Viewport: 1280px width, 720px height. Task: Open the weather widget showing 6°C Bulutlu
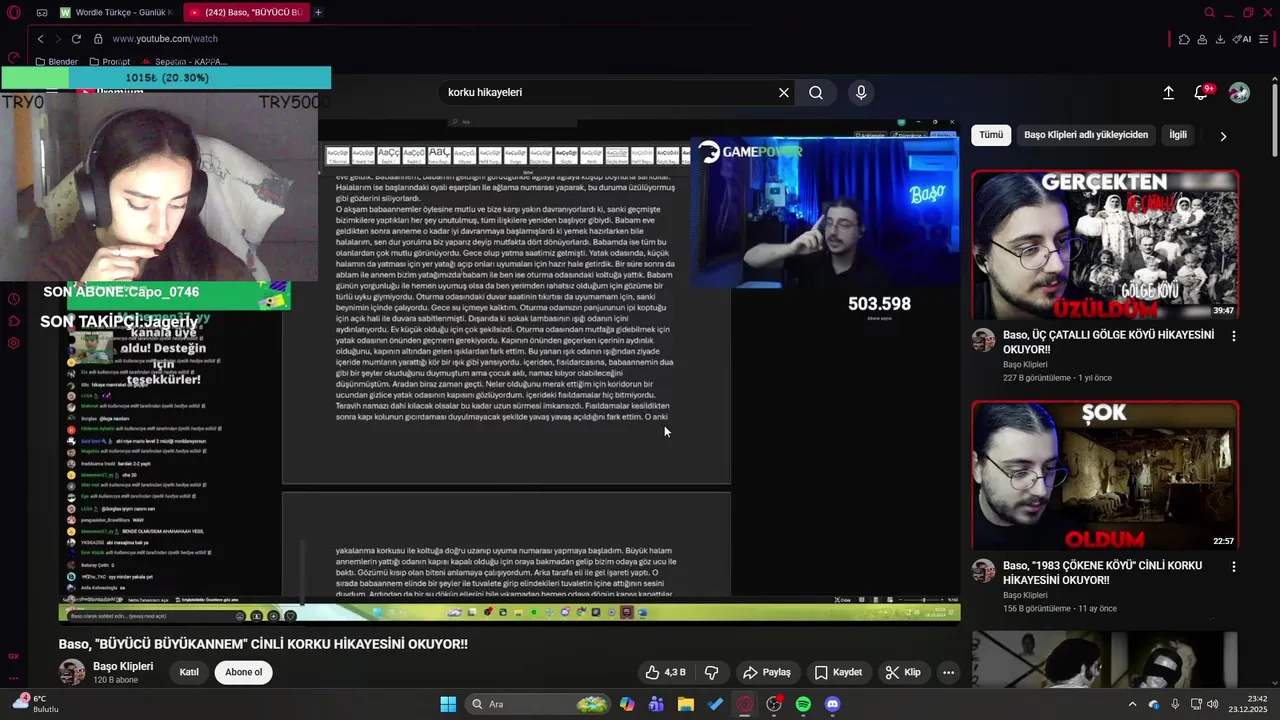click(38, 704)
